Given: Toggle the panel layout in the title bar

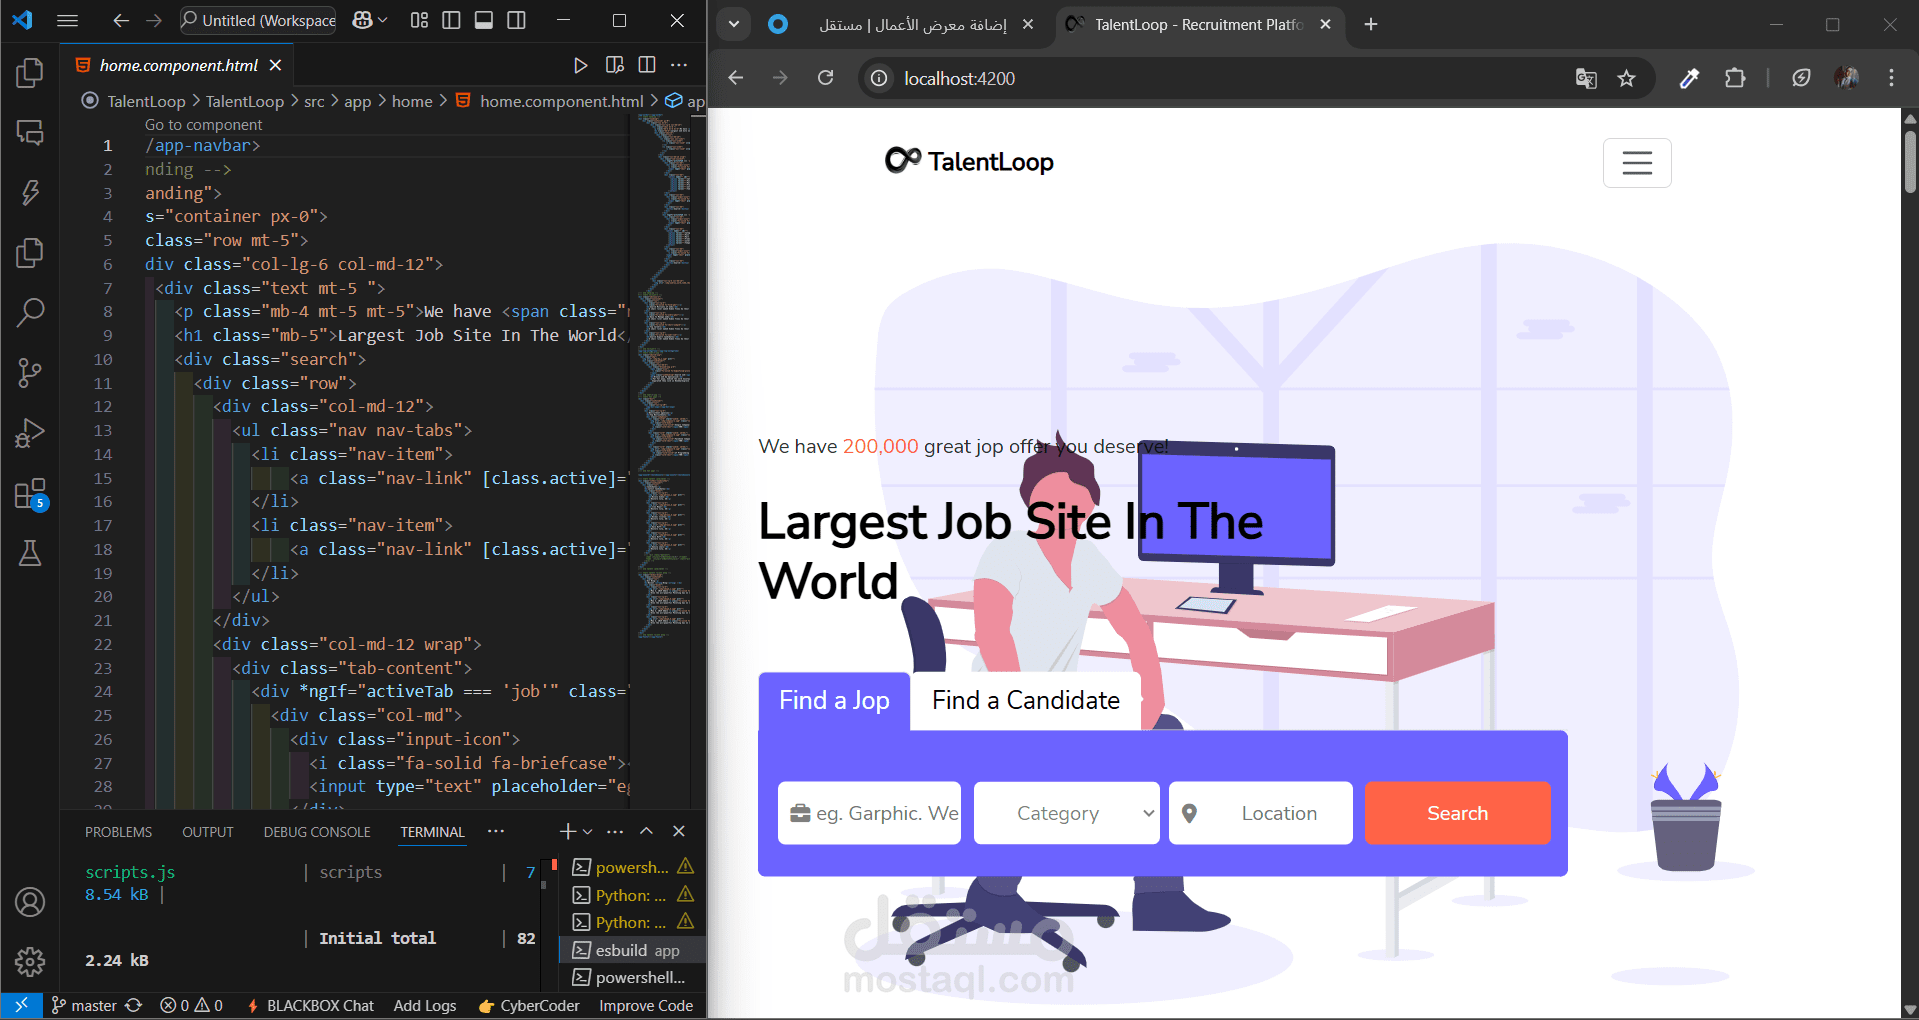Looking at the screenshot, I should (484, 20).
